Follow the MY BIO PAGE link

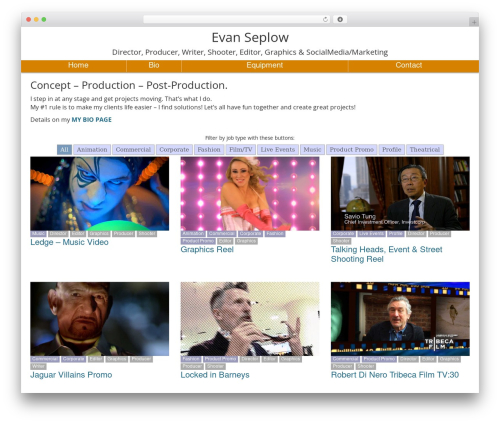coord(92,120)
